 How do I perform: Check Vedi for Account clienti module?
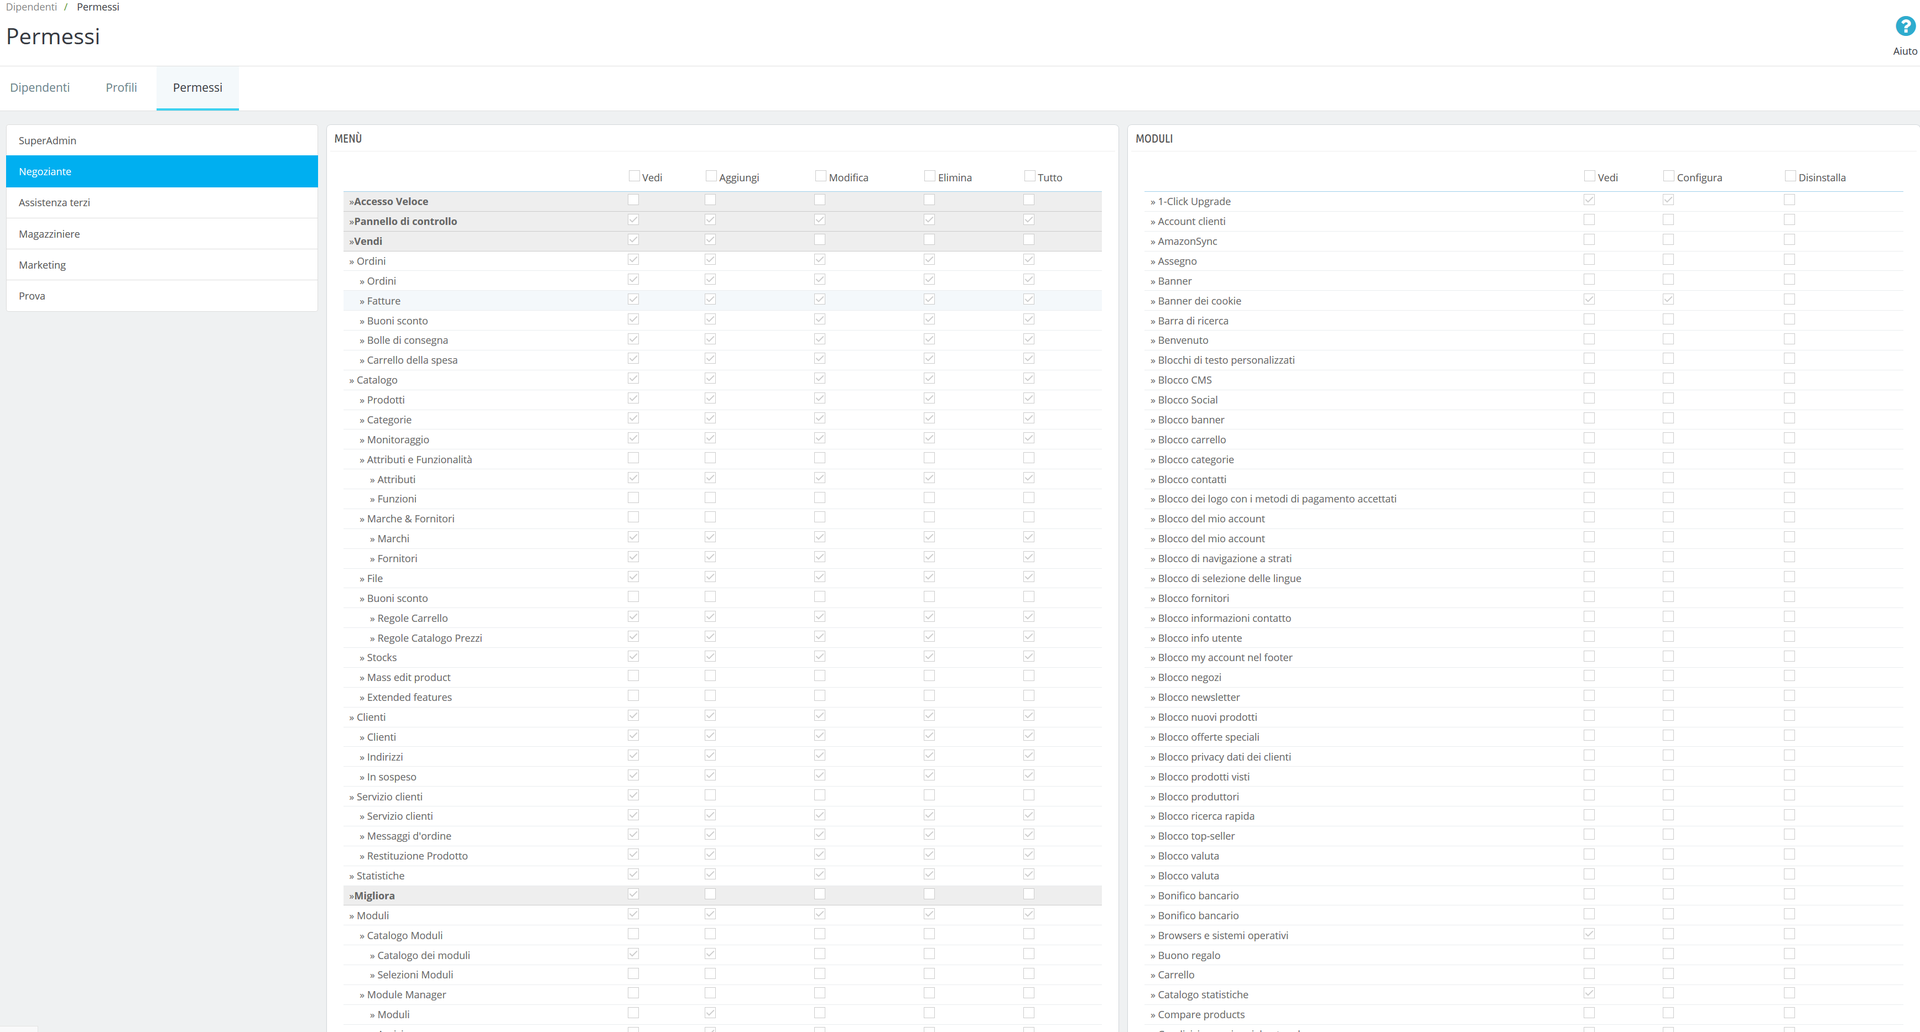tap(1589, 220)
